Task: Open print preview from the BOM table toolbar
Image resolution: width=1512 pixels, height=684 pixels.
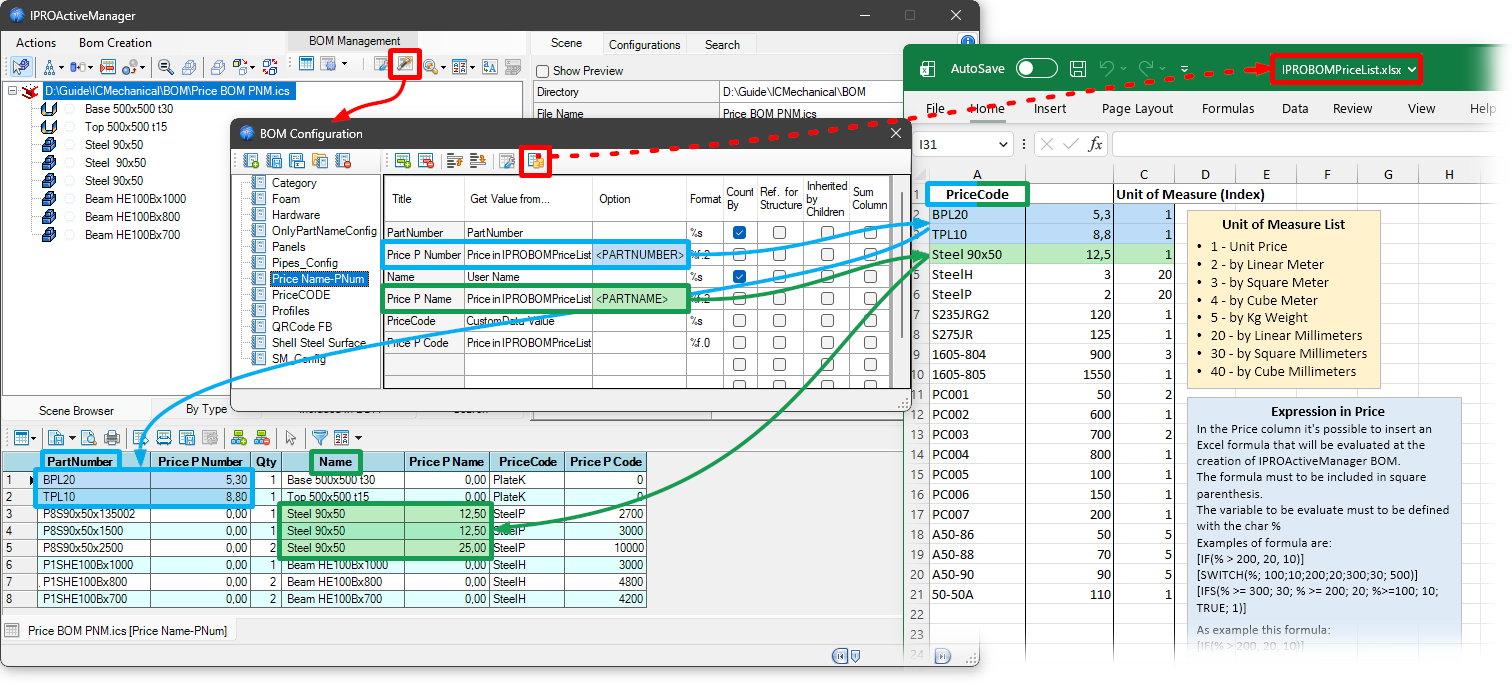Action: coord(87,437)
